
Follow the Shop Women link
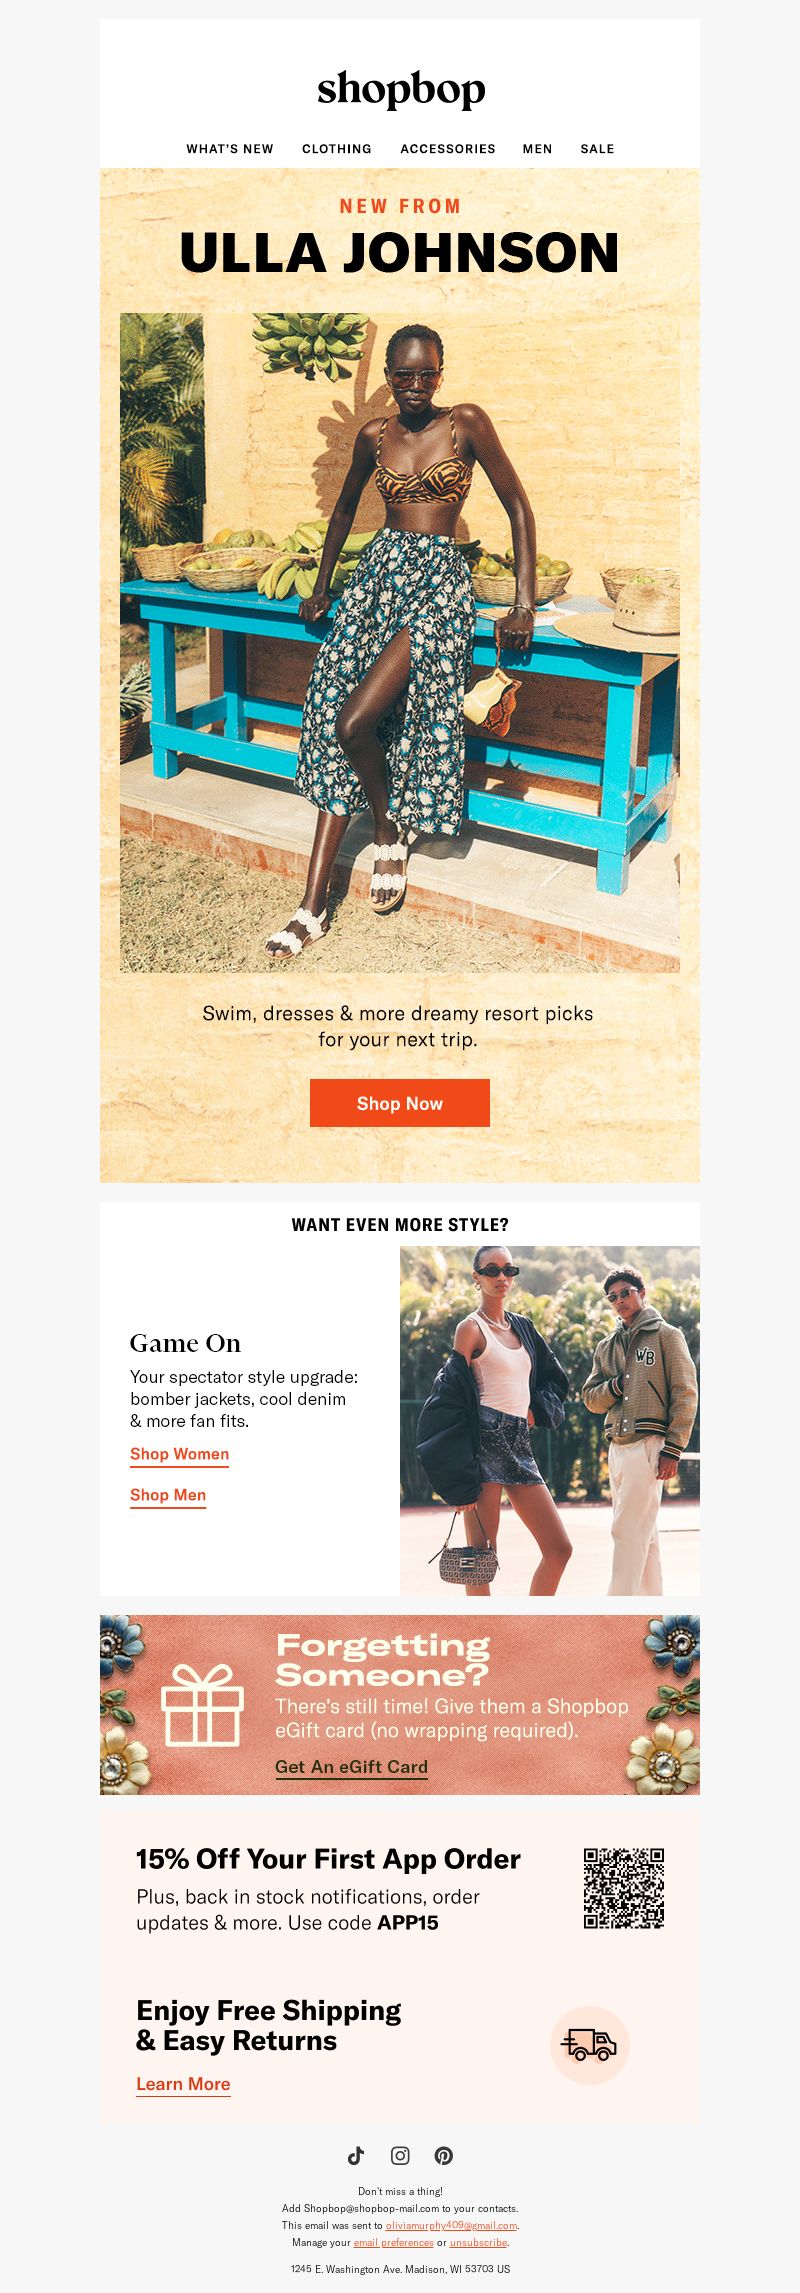pyautogui.click(x=180, y=1455)
